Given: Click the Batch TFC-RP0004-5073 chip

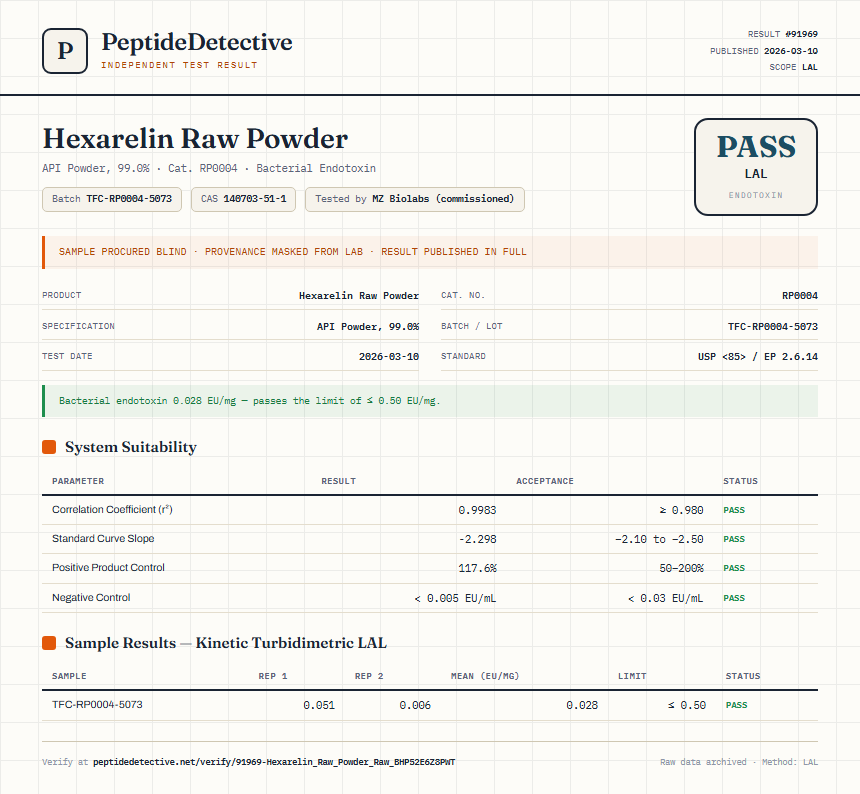Looking at the screenshot, I should point(112,199).
